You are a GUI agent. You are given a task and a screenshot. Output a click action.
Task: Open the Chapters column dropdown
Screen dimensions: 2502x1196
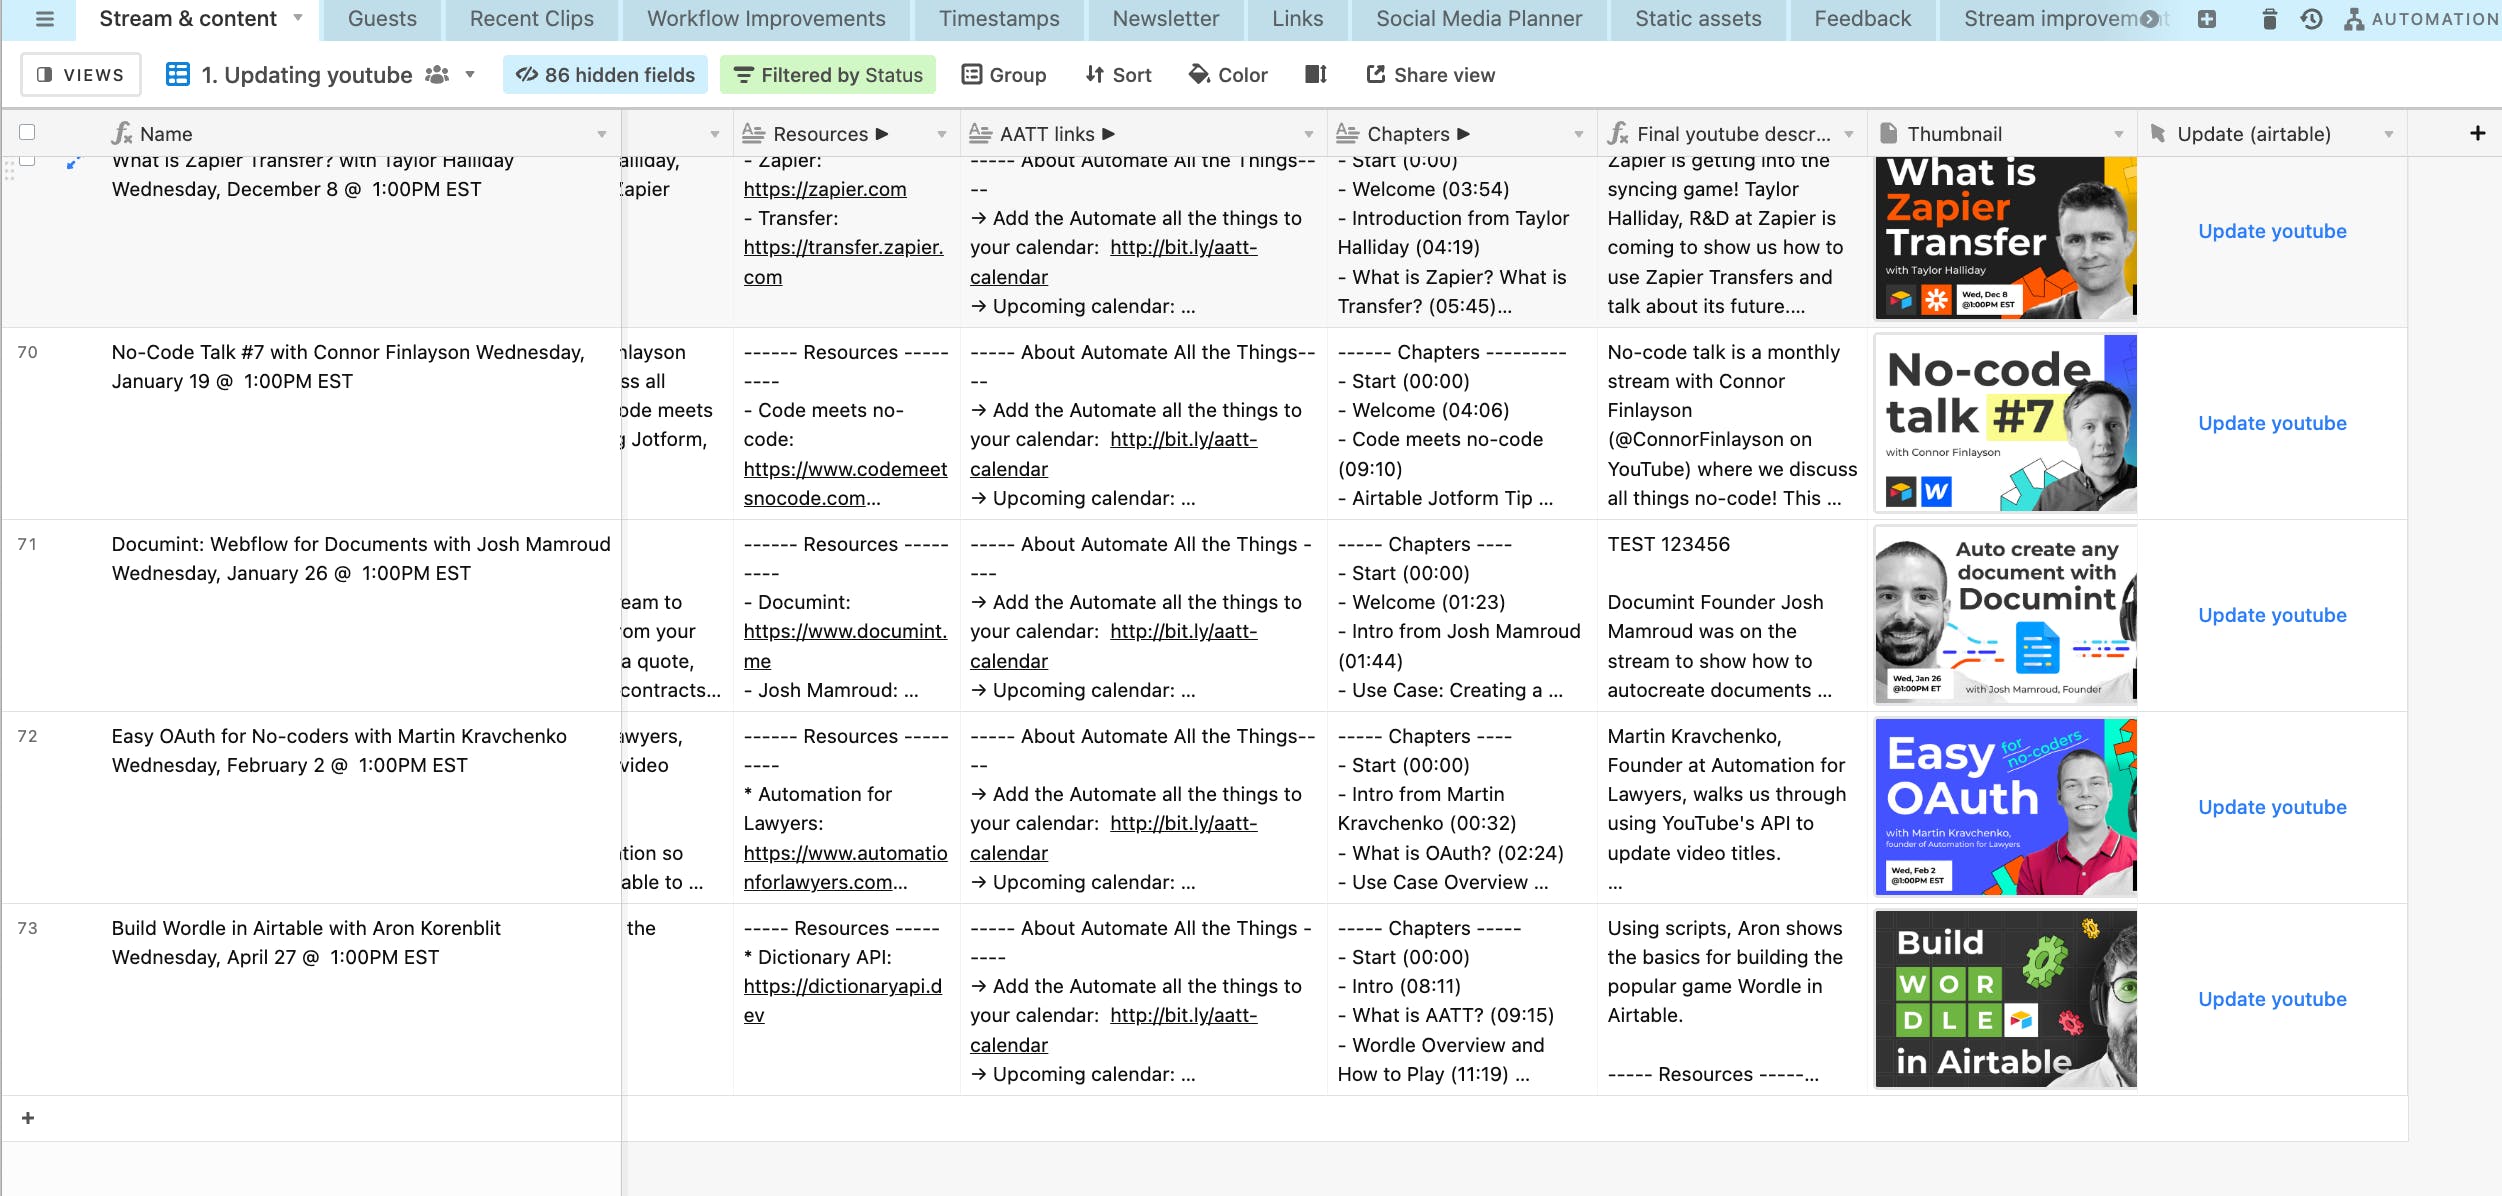click(x=1579, y=134)
